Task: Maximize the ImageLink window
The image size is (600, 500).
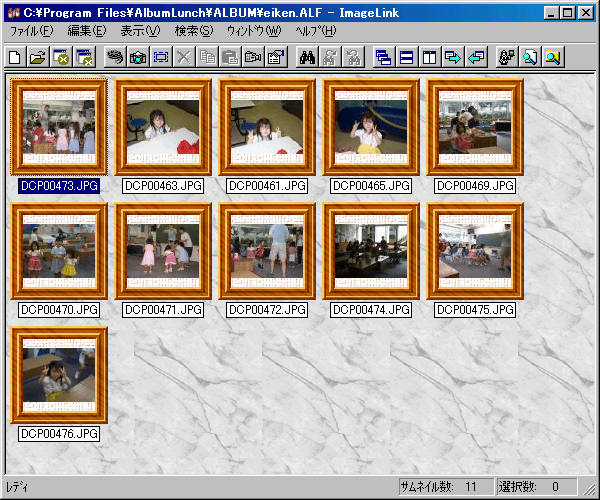Action: [x=567, y=13]
